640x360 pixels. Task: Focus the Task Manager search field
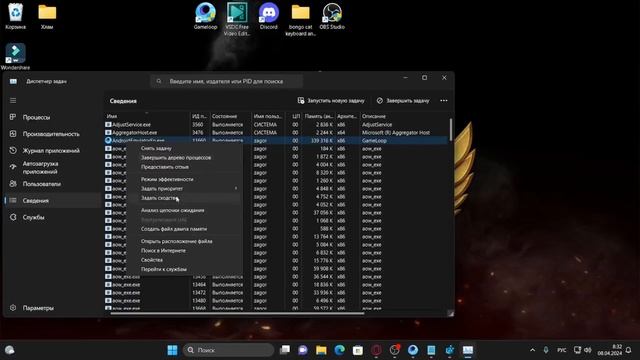pos(227,81)
